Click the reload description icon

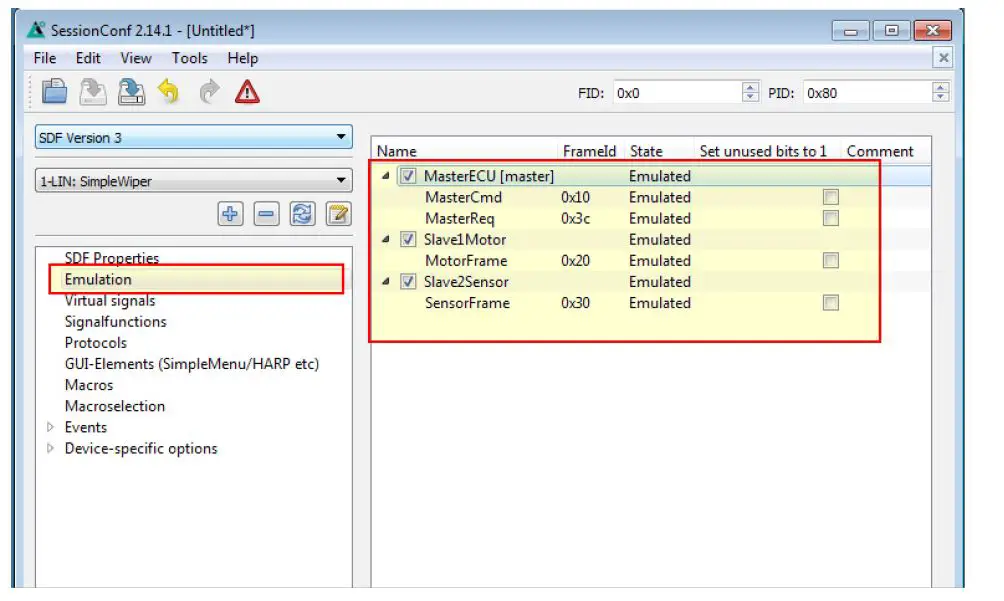tap(302, 213)
